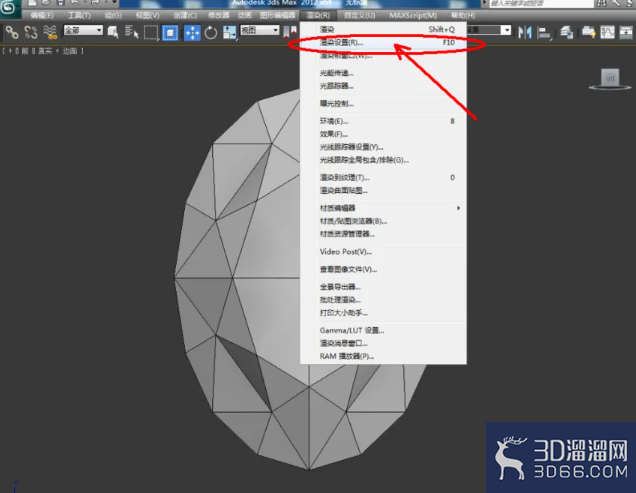
Task: Open the Select by Name list icon
Action: (131, 32)
